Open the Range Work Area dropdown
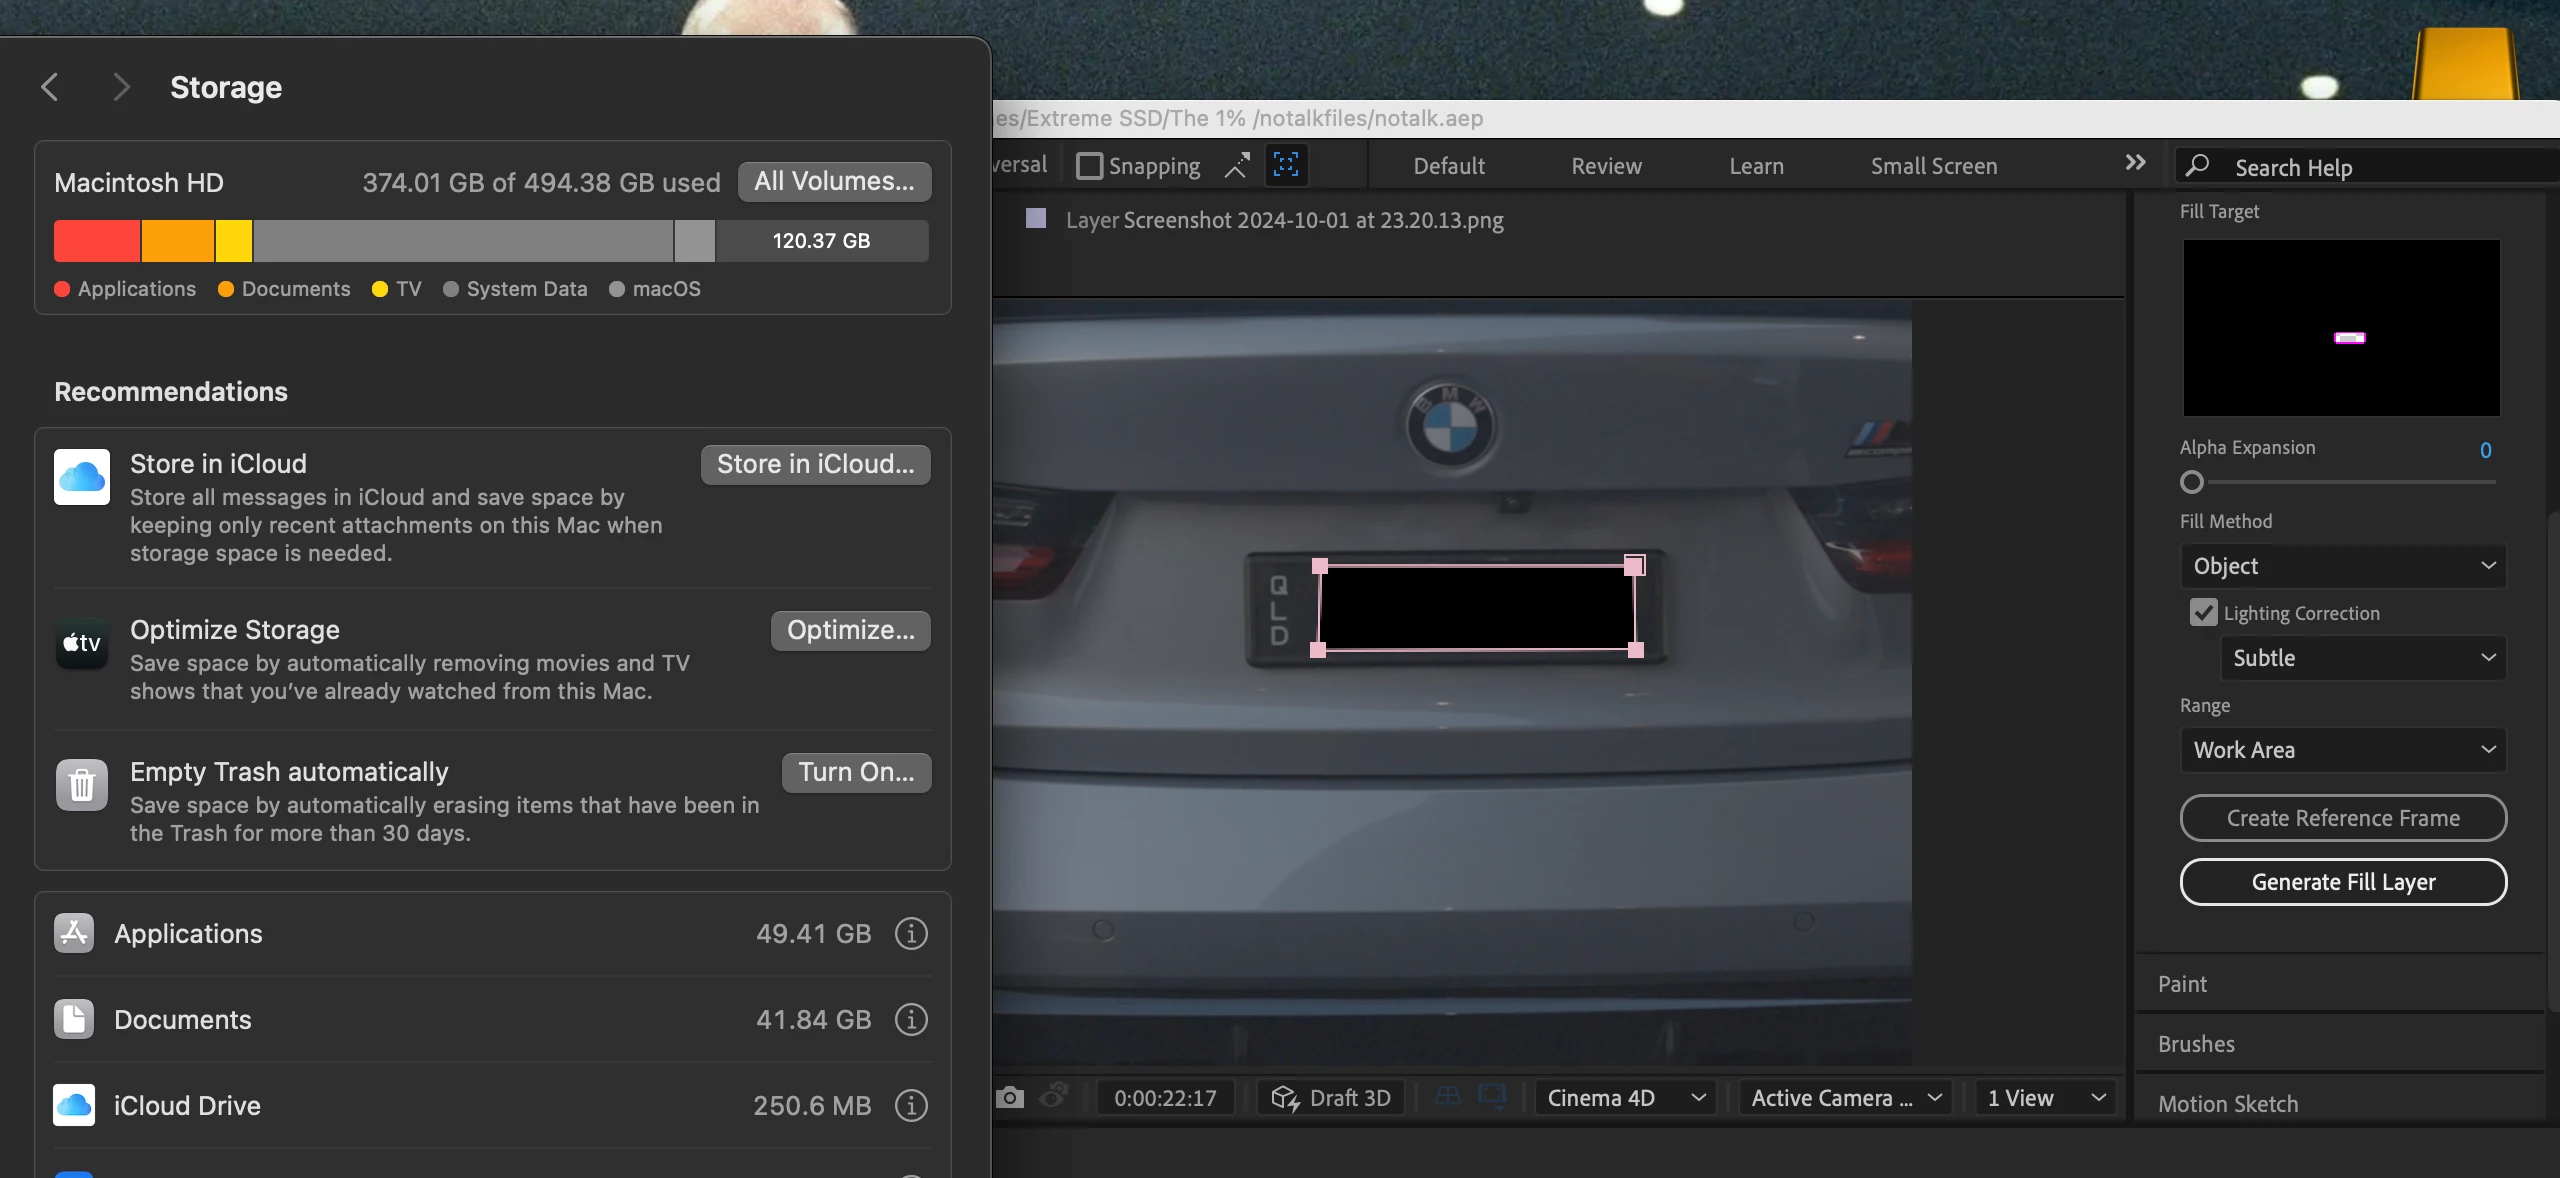 (x=2343, y=750)
